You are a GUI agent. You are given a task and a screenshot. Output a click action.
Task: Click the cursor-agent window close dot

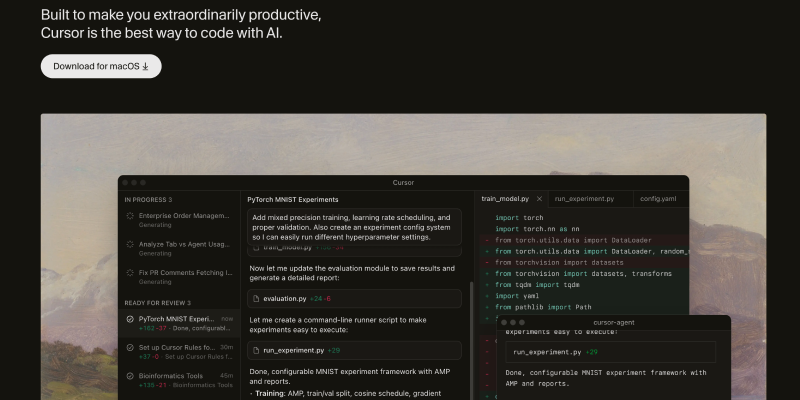(x=504, y=322)
